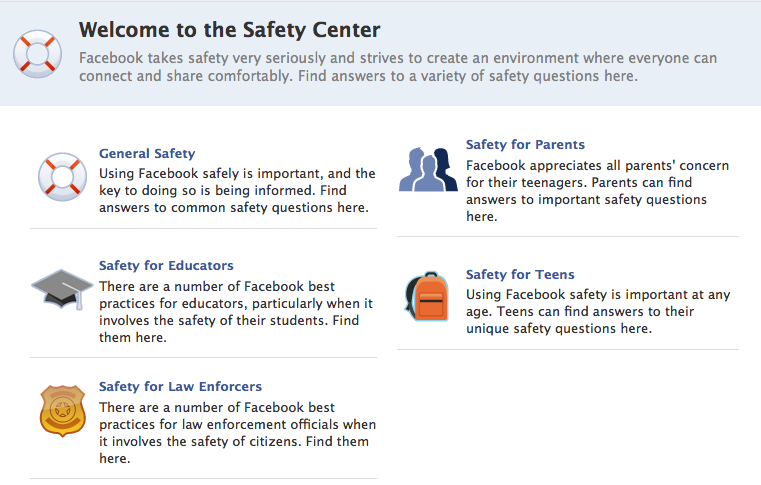Click the General Safety lifebuoy icon
761x485 pixels.
(63, 177)
